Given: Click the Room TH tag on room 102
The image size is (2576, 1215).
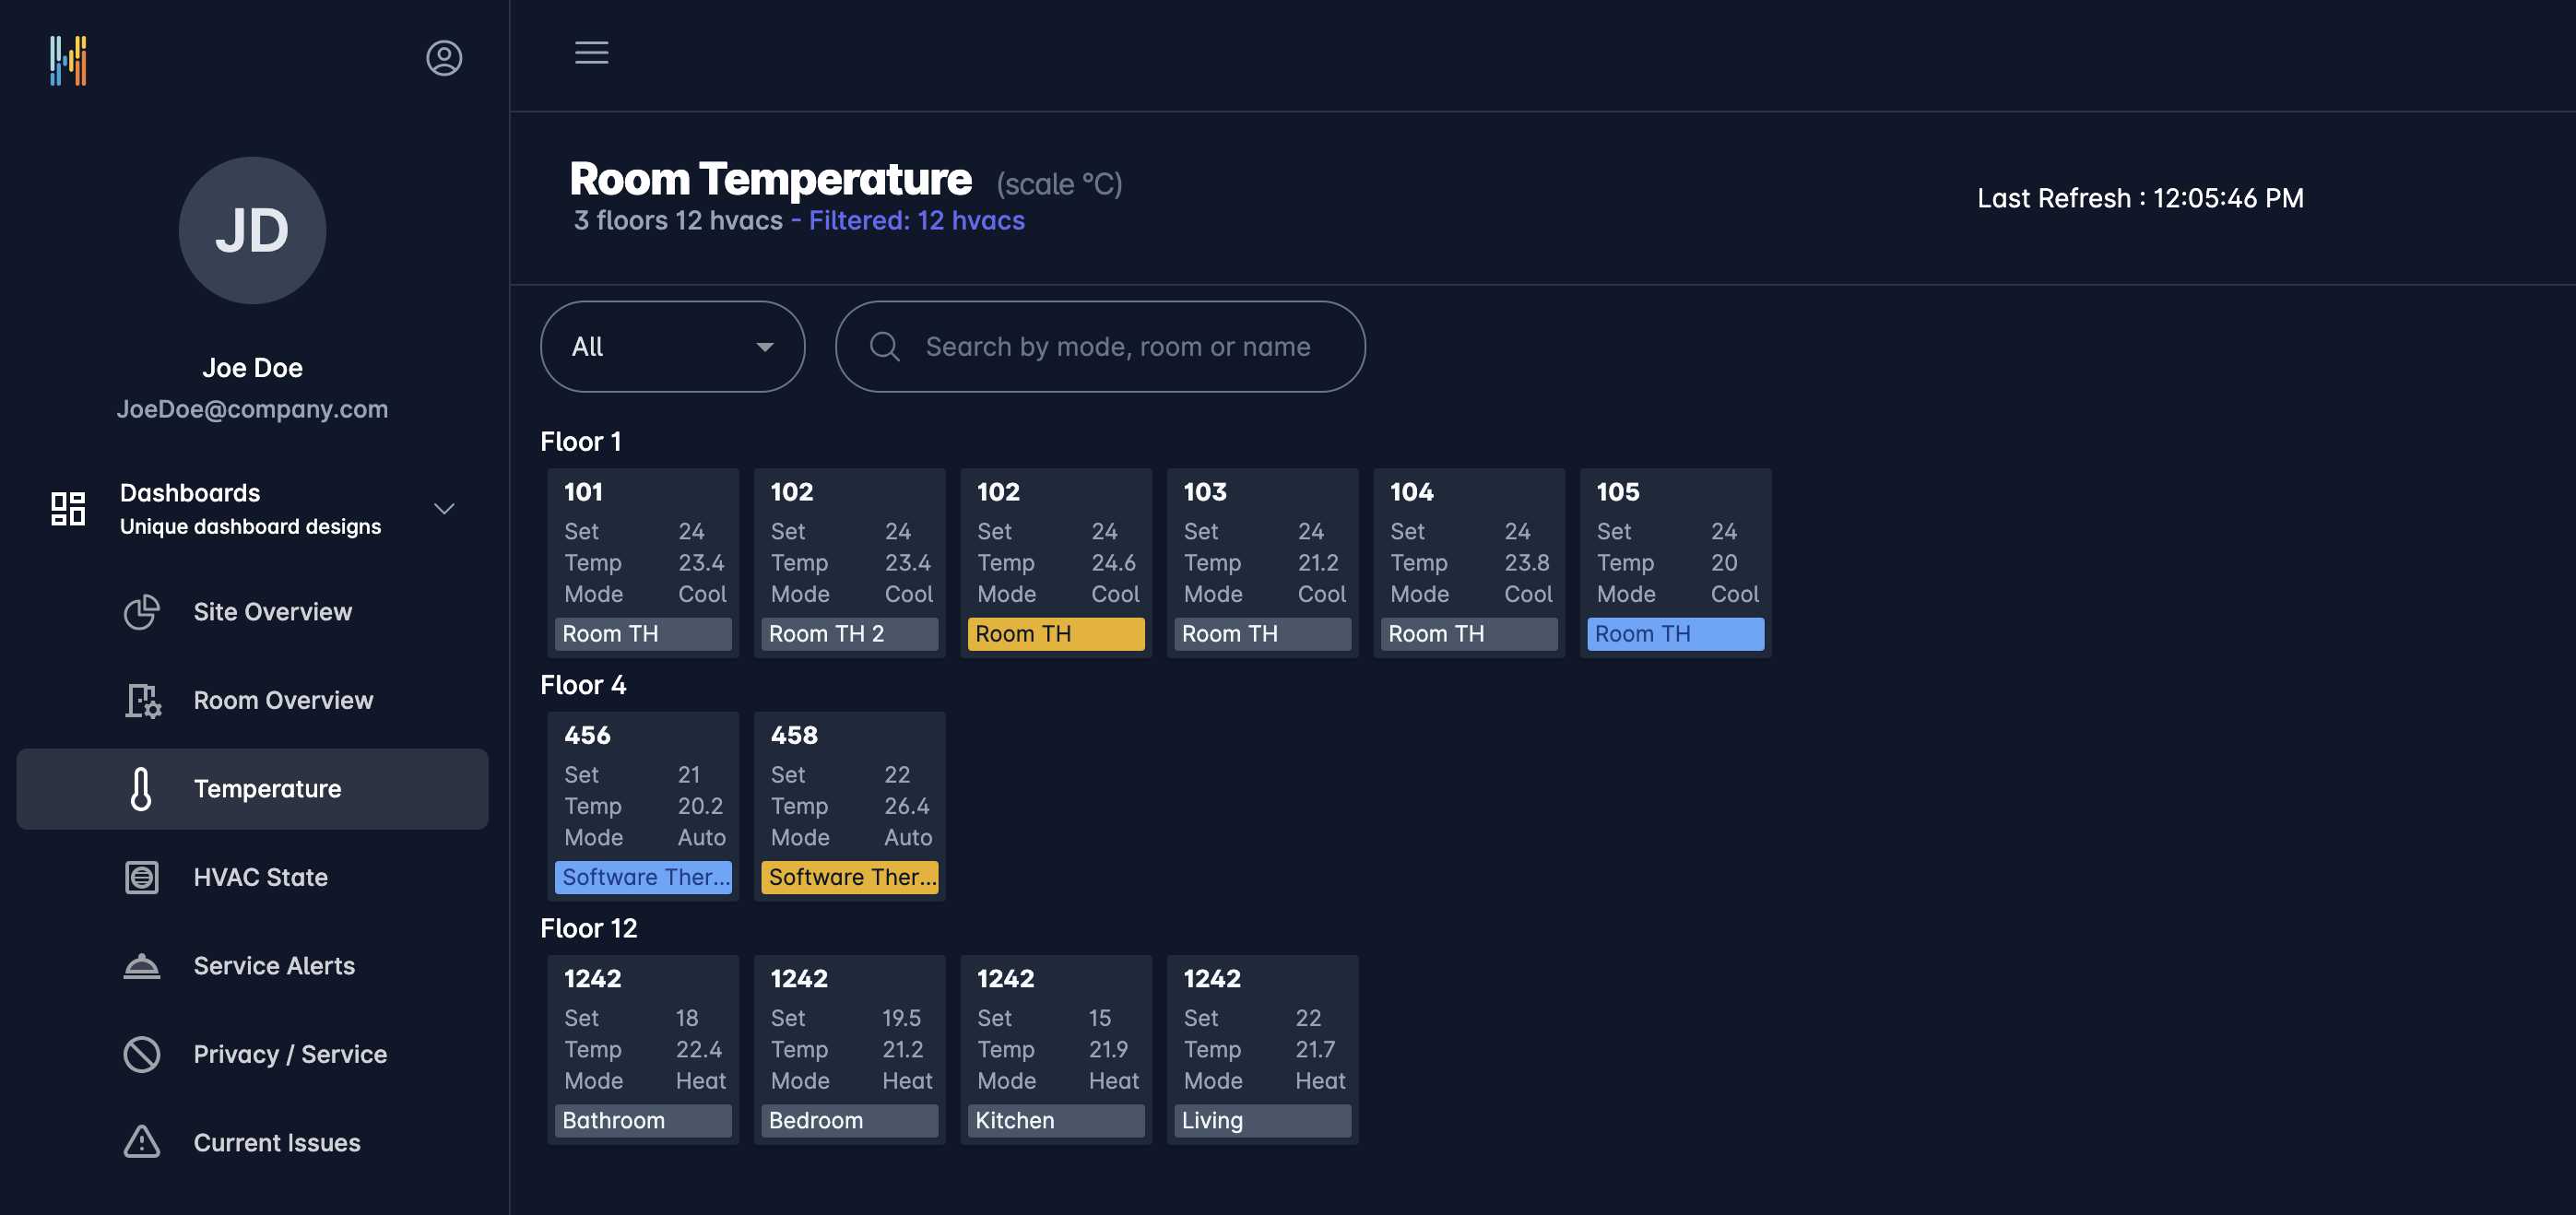Looking at the screenshot, I should (x=1056, y=633).
